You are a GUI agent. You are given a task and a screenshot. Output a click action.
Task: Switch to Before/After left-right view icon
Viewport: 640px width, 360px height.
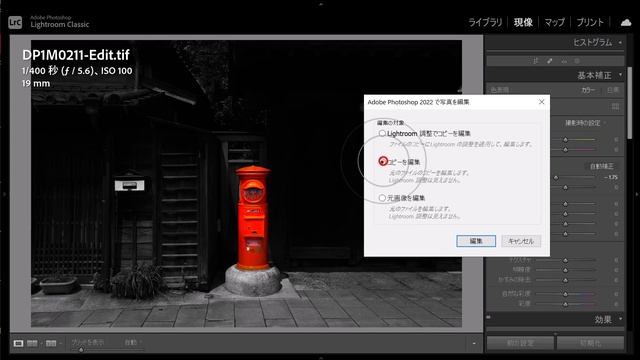point(32,343)
